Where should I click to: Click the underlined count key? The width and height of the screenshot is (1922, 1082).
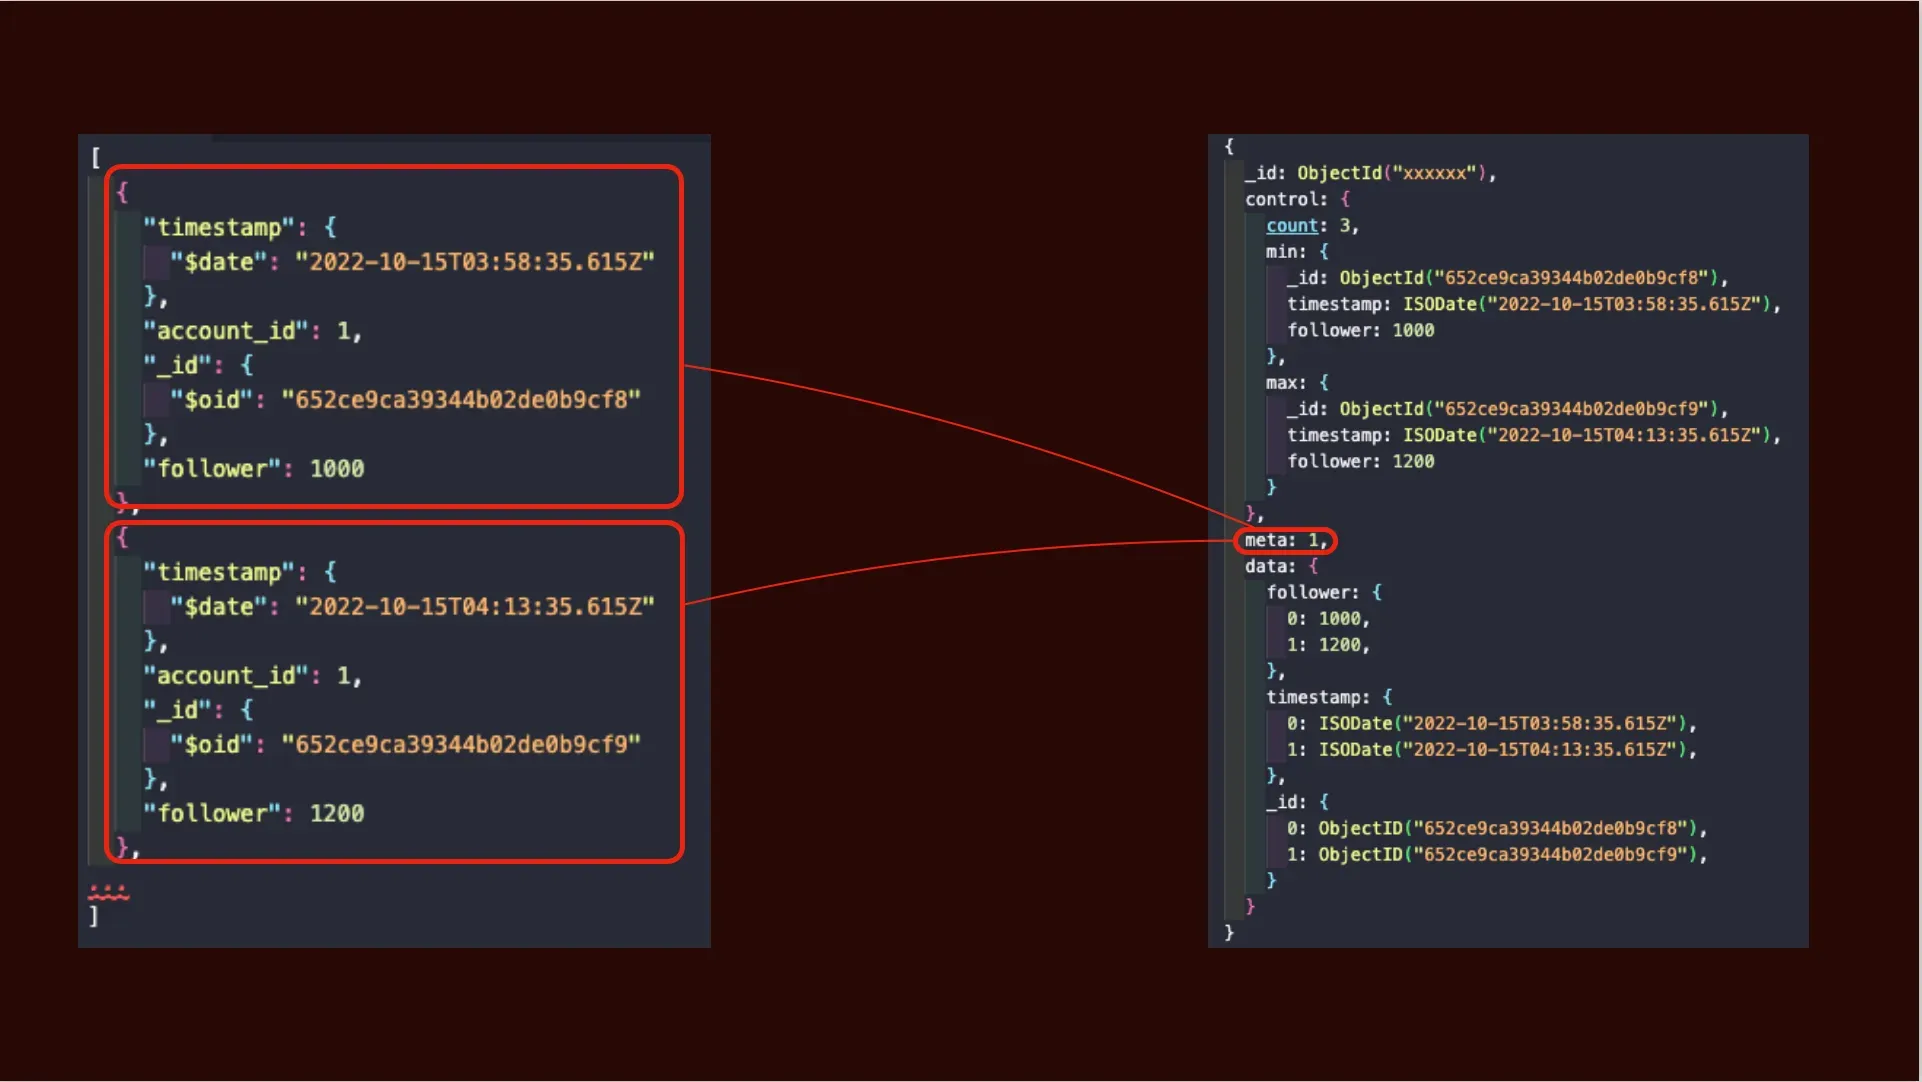(1292, 226)
